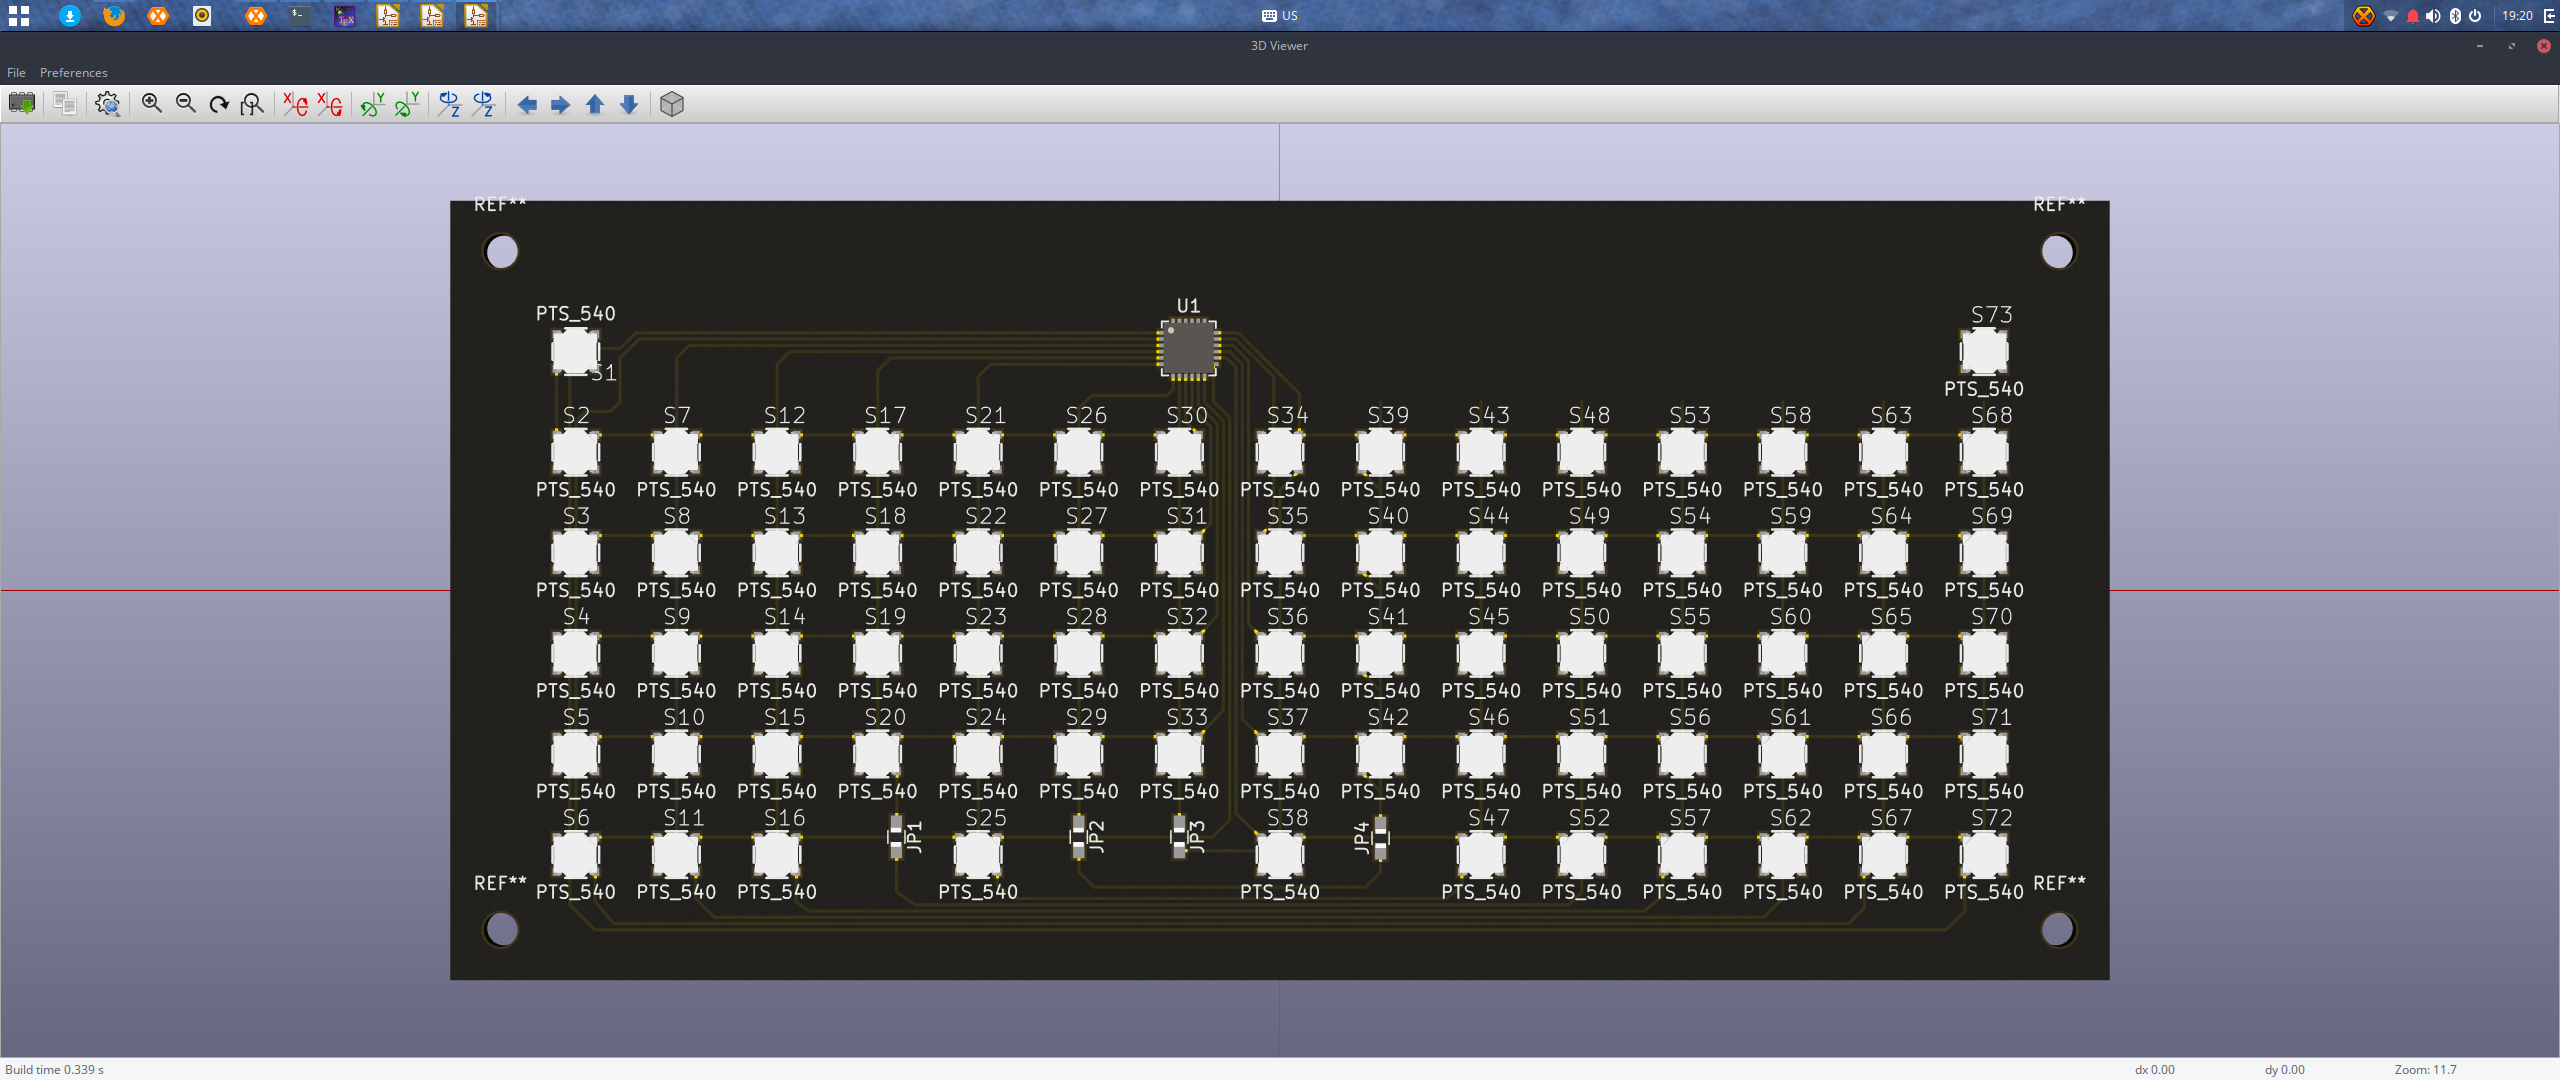Rotate X clockwise red icon
Screen dimensions: 2560x1080
coord(296,104)
